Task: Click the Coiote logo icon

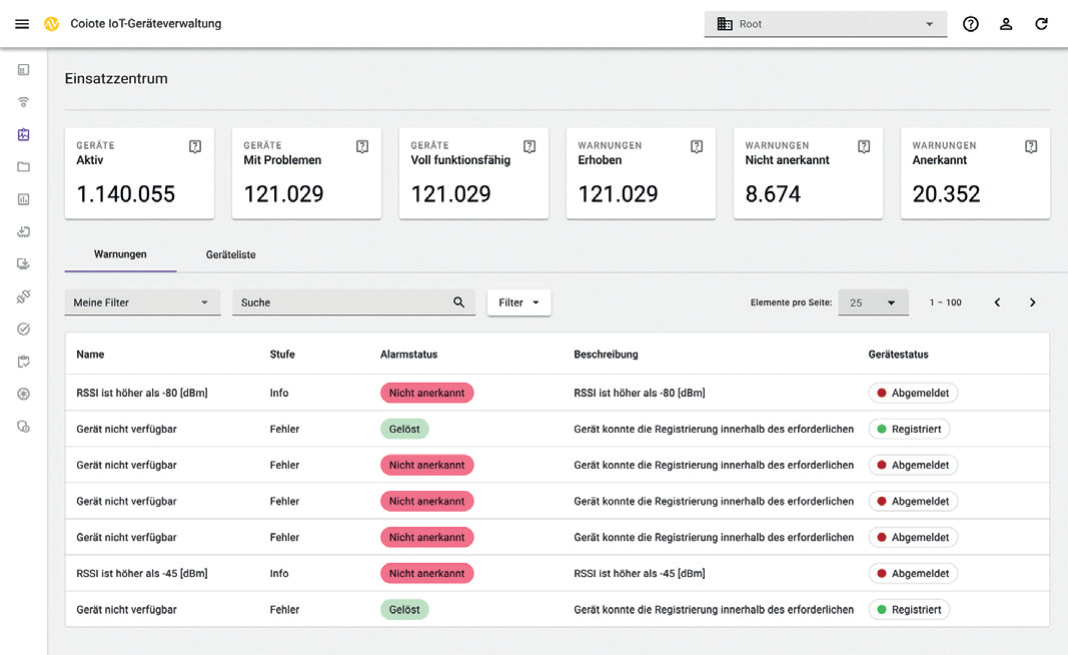Action: [x=52, y=24]
